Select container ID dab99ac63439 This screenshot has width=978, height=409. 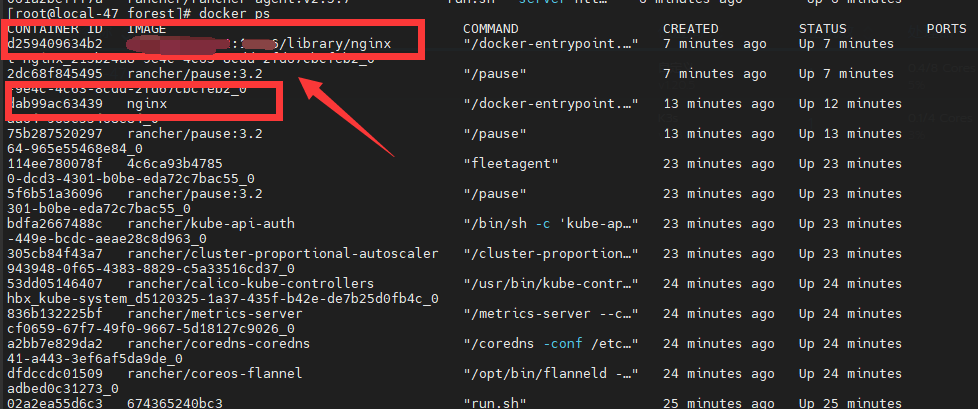point(55,103)
